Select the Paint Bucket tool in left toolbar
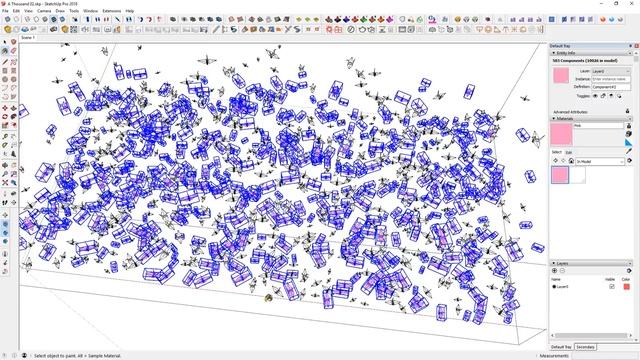Viewport: 640px width, 360px height. click(x=5, y=51)
